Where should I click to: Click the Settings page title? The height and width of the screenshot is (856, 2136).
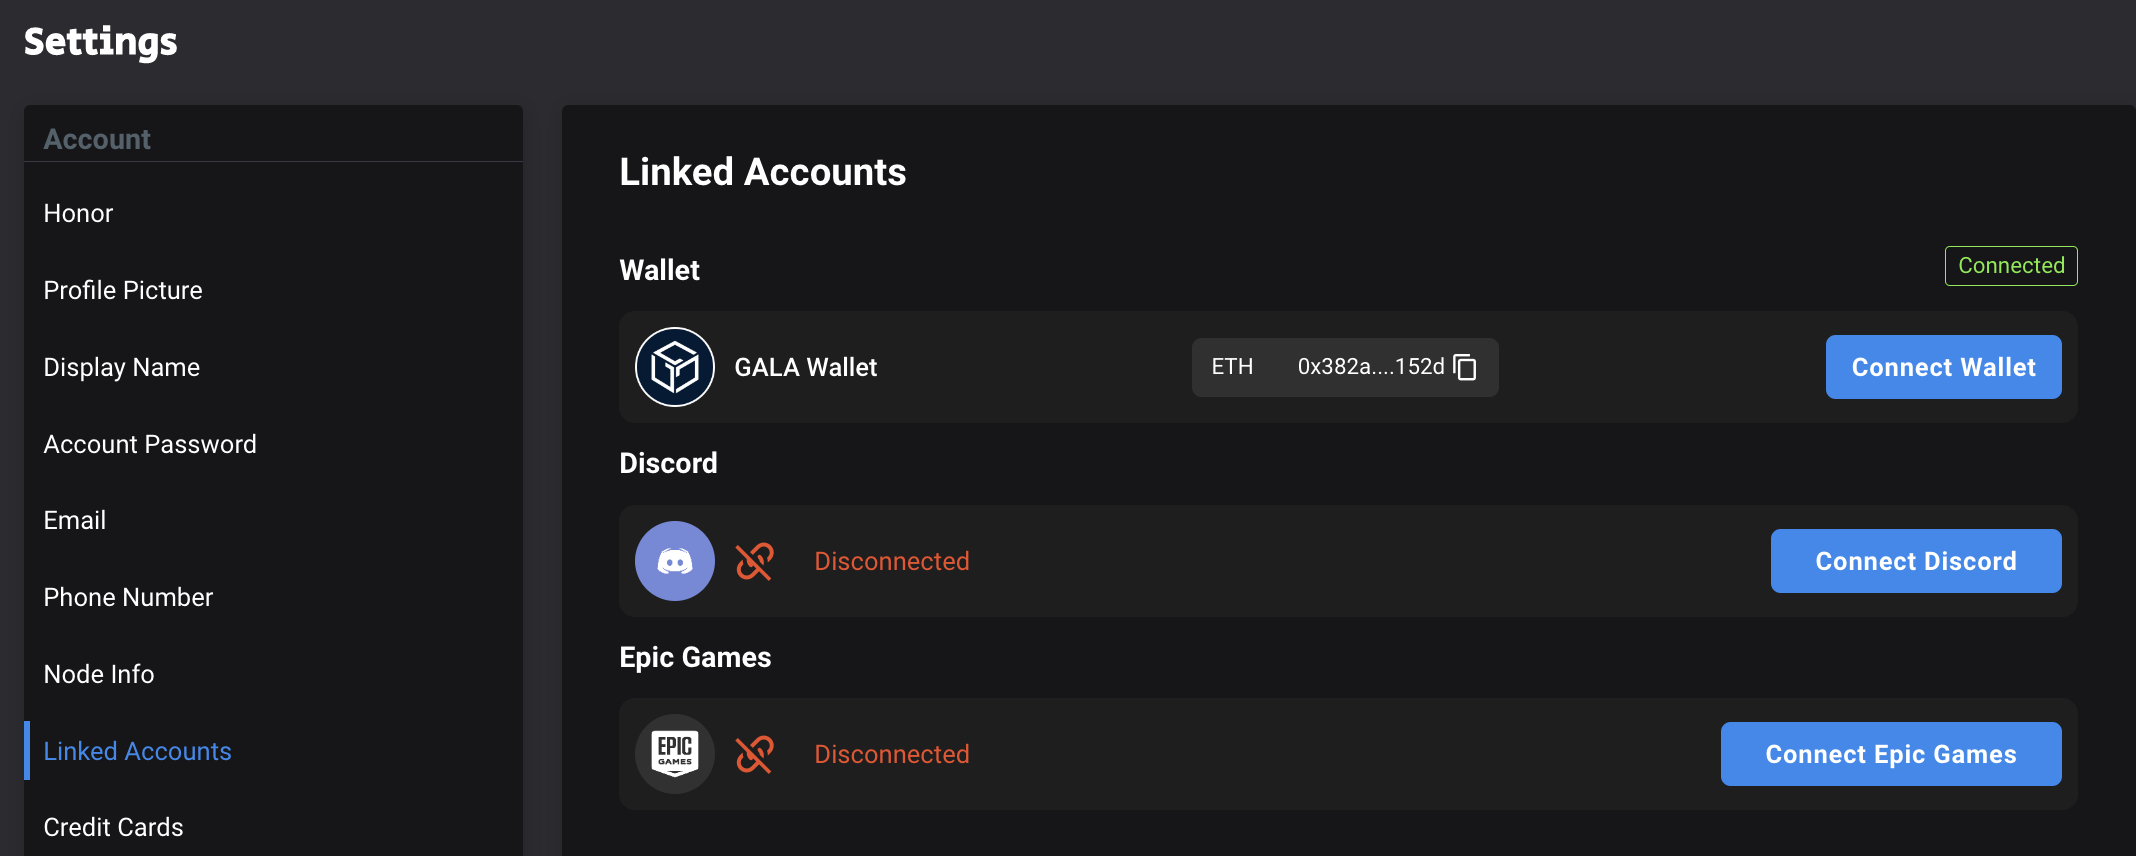101,42
